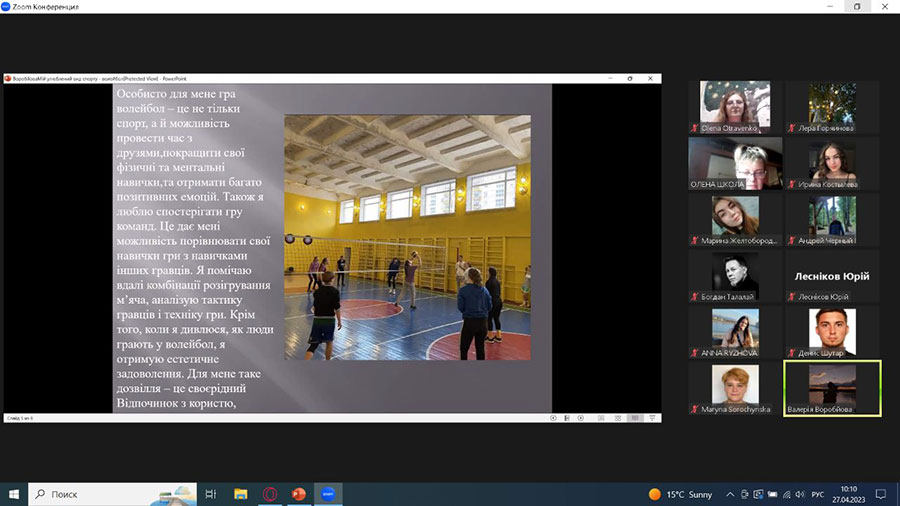The width and height of the screenshot is (900, 506).
Task: Open Opera browser from taskbar
Action: pyautogui.click(x=270, y=494)
